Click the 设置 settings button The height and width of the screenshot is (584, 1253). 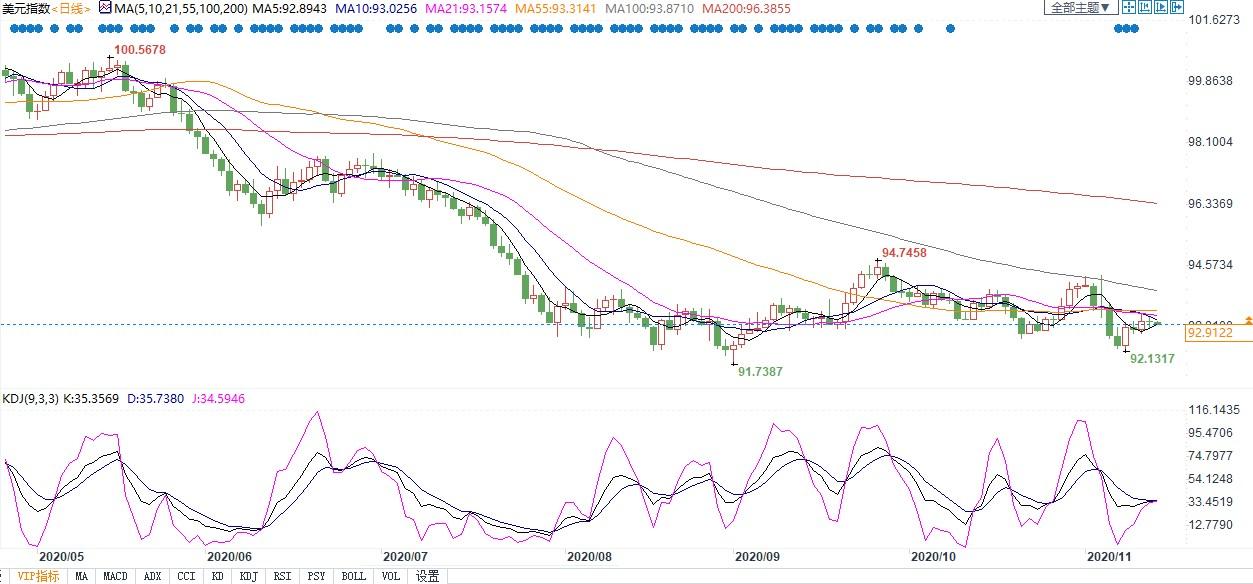[x=427, y=576]
